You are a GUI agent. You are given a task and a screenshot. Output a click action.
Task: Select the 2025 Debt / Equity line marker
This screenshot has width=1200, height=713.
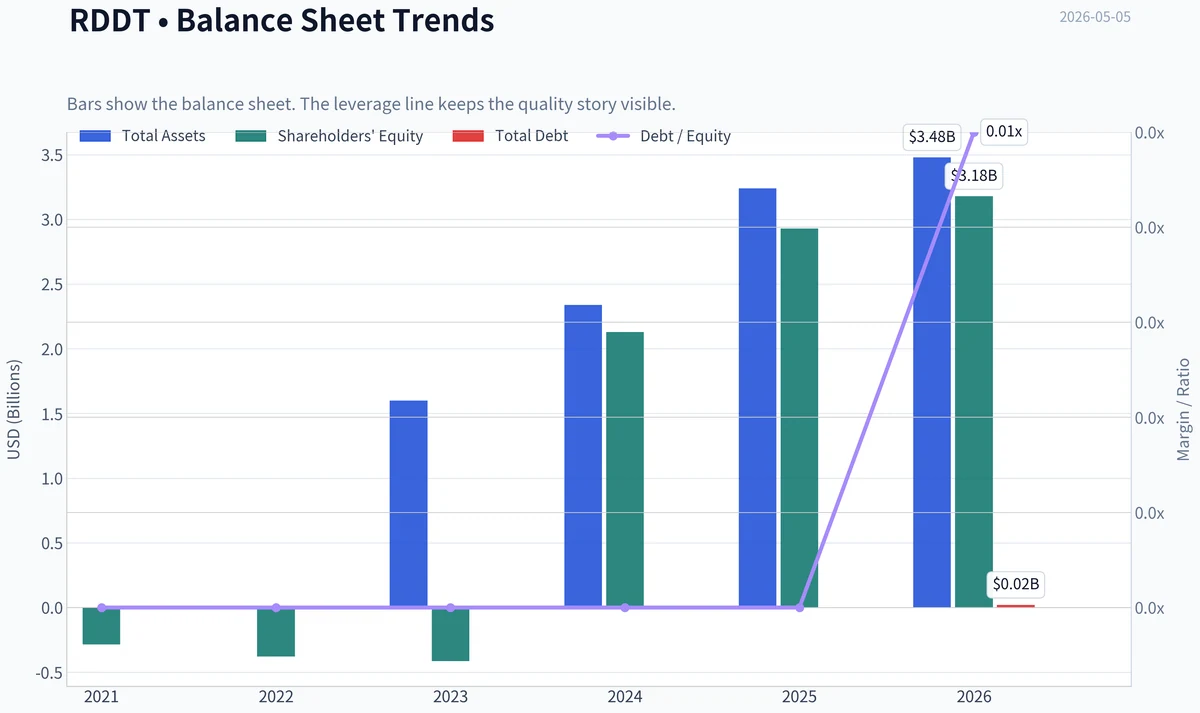click(x=799, y=608)
